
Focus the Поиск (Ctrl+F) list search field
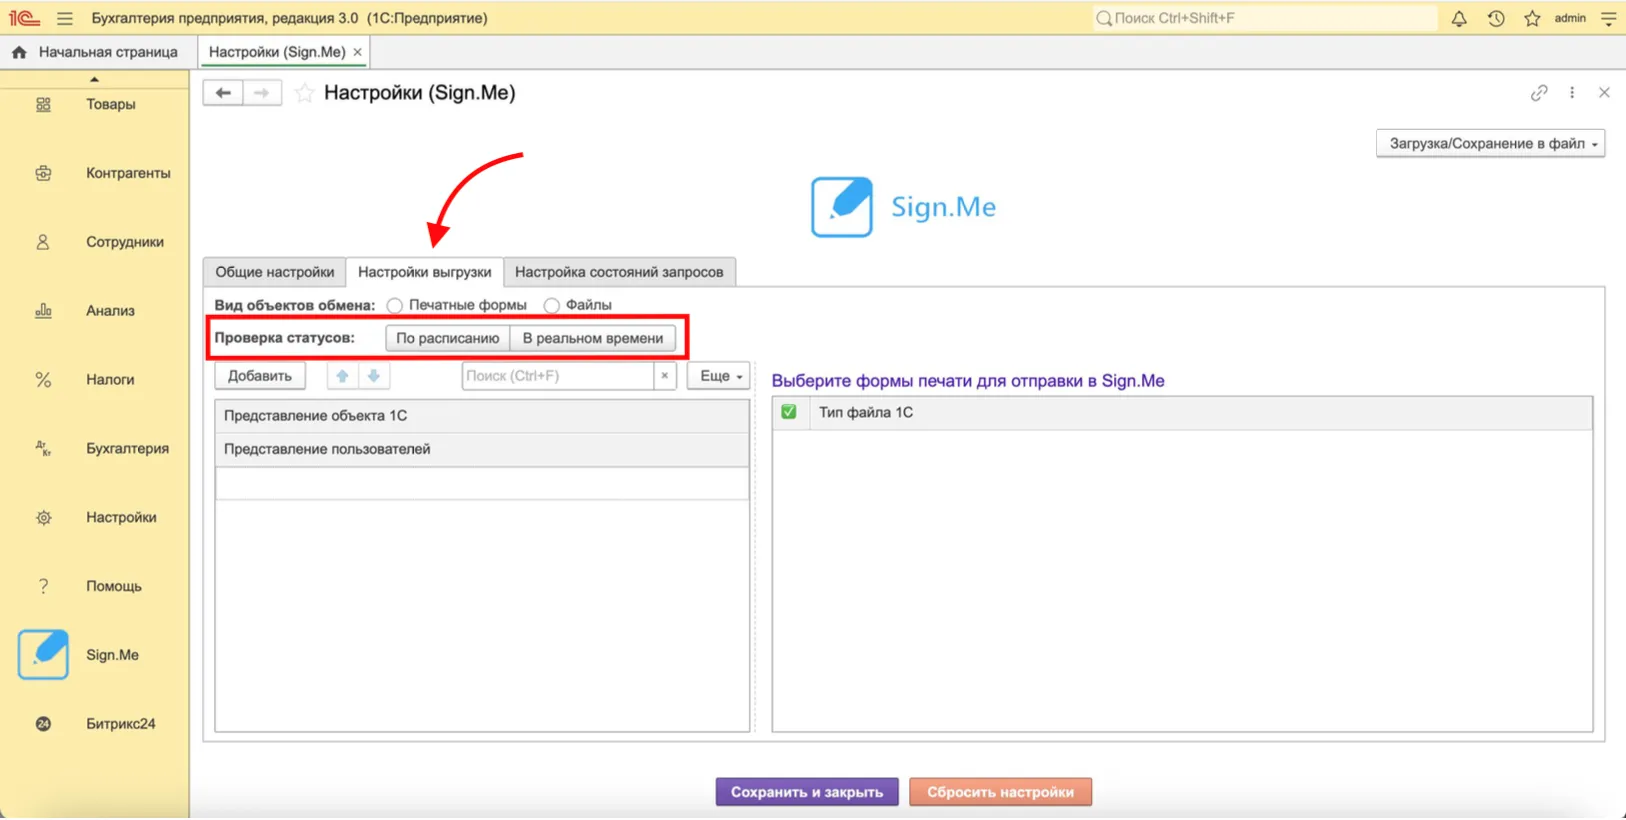click(558, 376)
